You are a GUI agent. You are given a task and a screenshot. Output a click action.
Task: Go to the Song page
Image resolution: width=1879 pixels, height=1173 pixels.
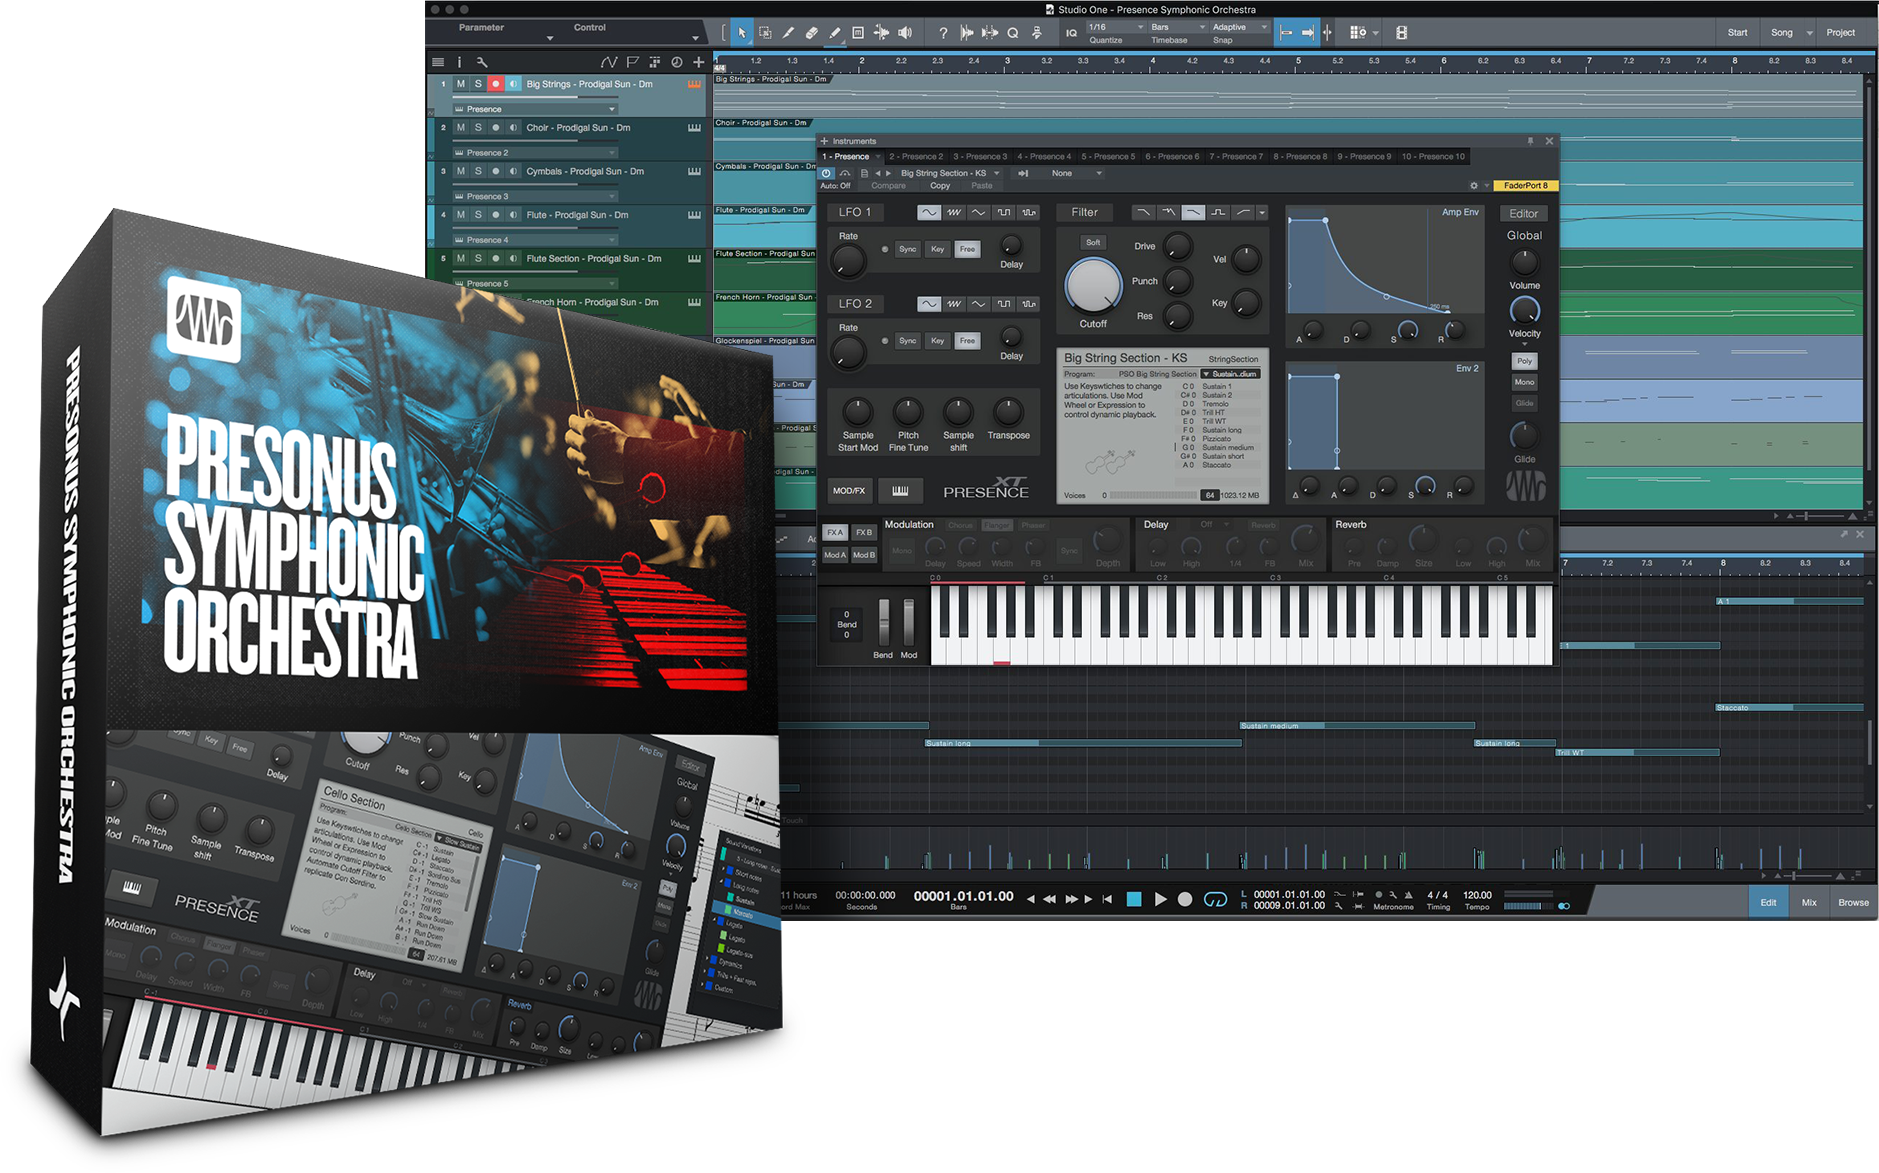tap(1782, 32)
